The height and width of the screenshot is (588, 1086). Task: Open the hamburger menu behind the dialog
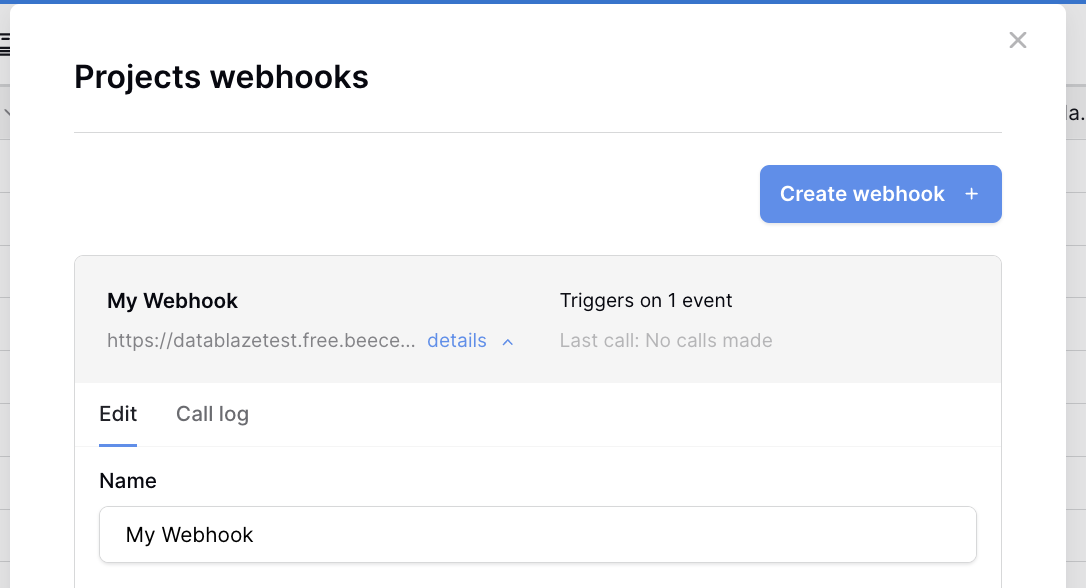click(4, 44)
